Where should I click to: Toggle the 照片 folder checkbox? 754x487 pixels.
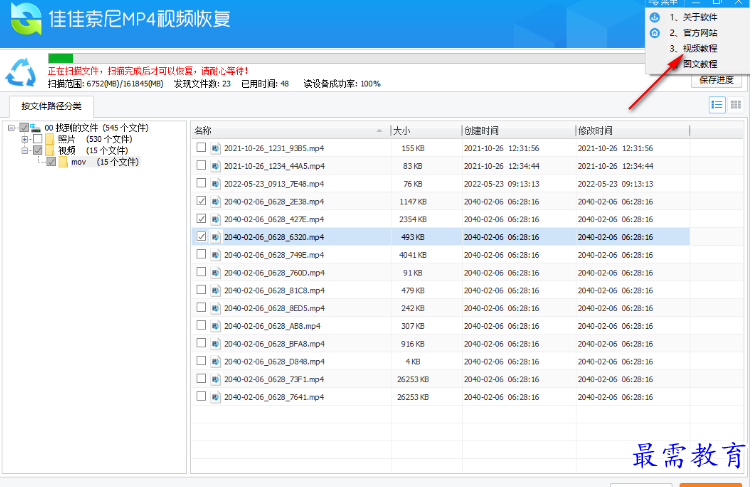coord(38,139)
